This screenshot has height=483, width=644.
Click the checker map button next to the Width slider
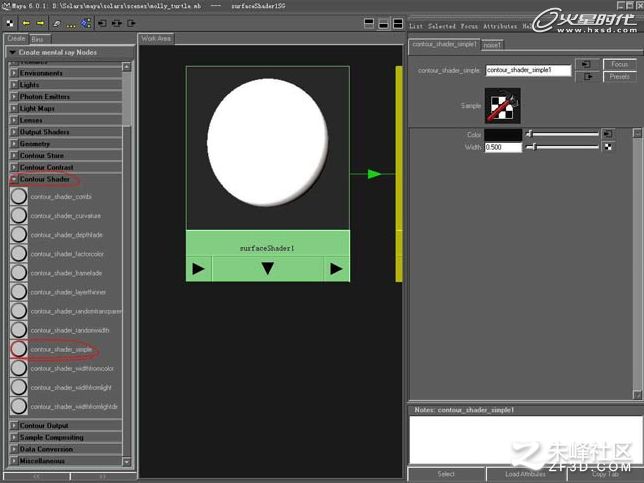(607, 147)
